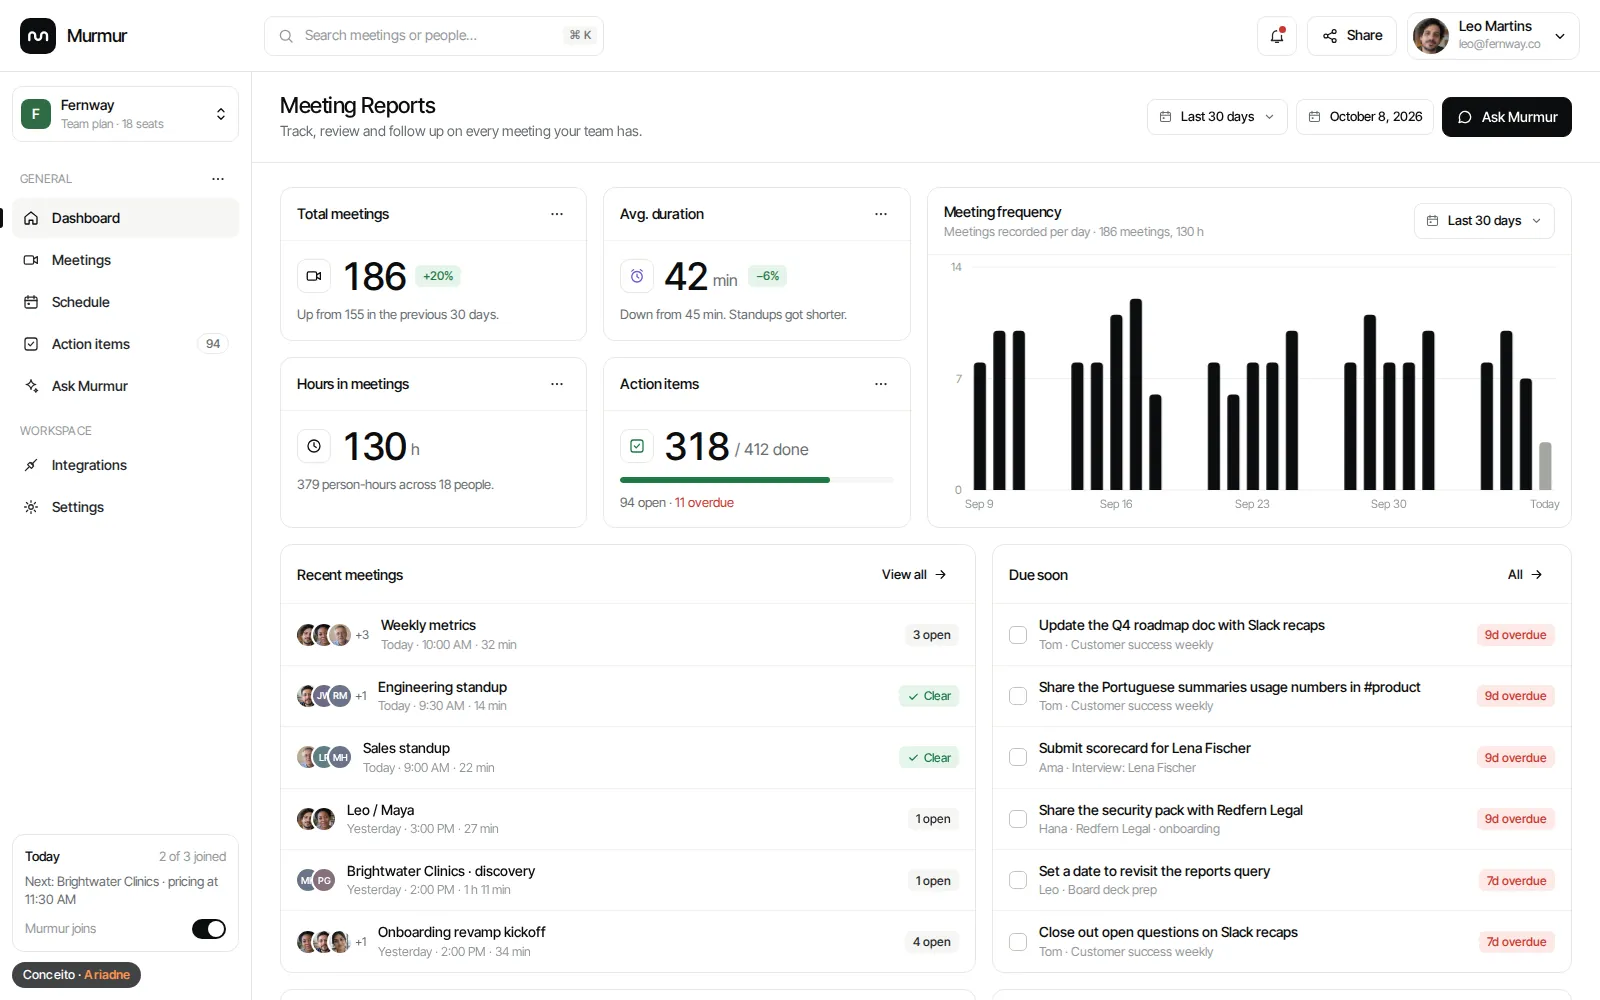Click View all recent meetings
Image resolution: width=1600 pixels, height=1000 pixels.
coord(914,575)
